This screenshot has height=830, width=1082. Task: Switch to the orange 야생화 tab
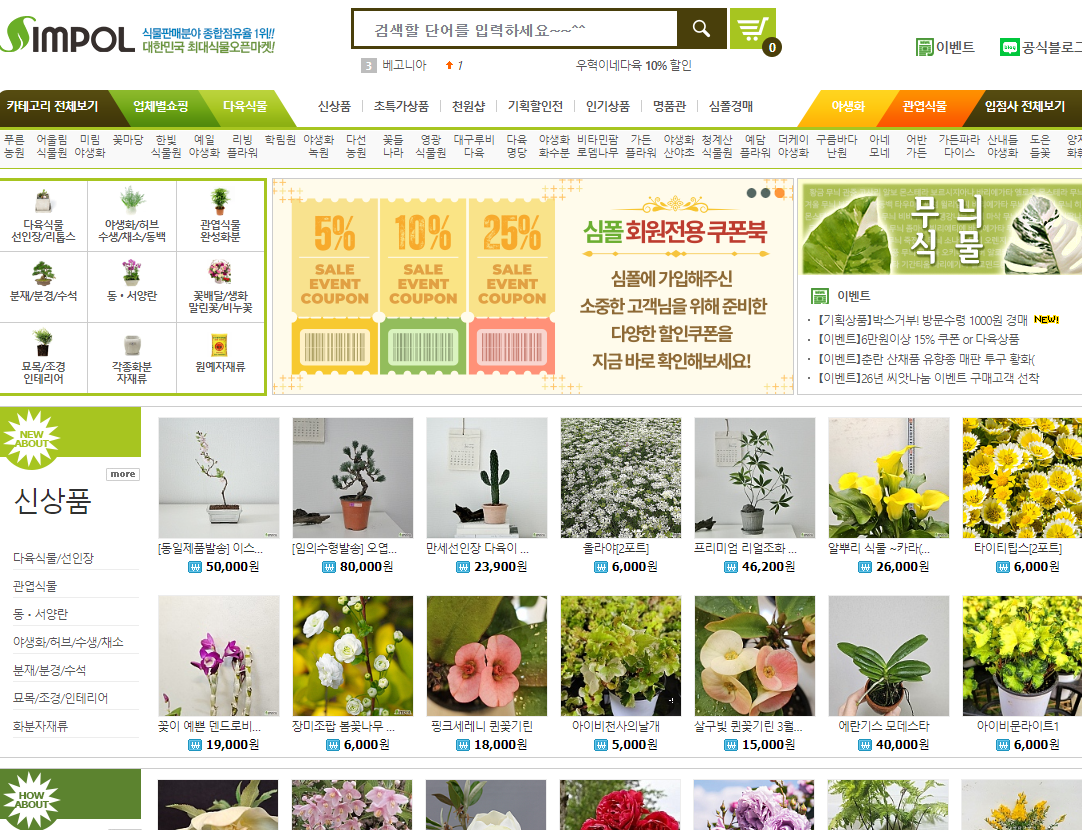(847, 106)
